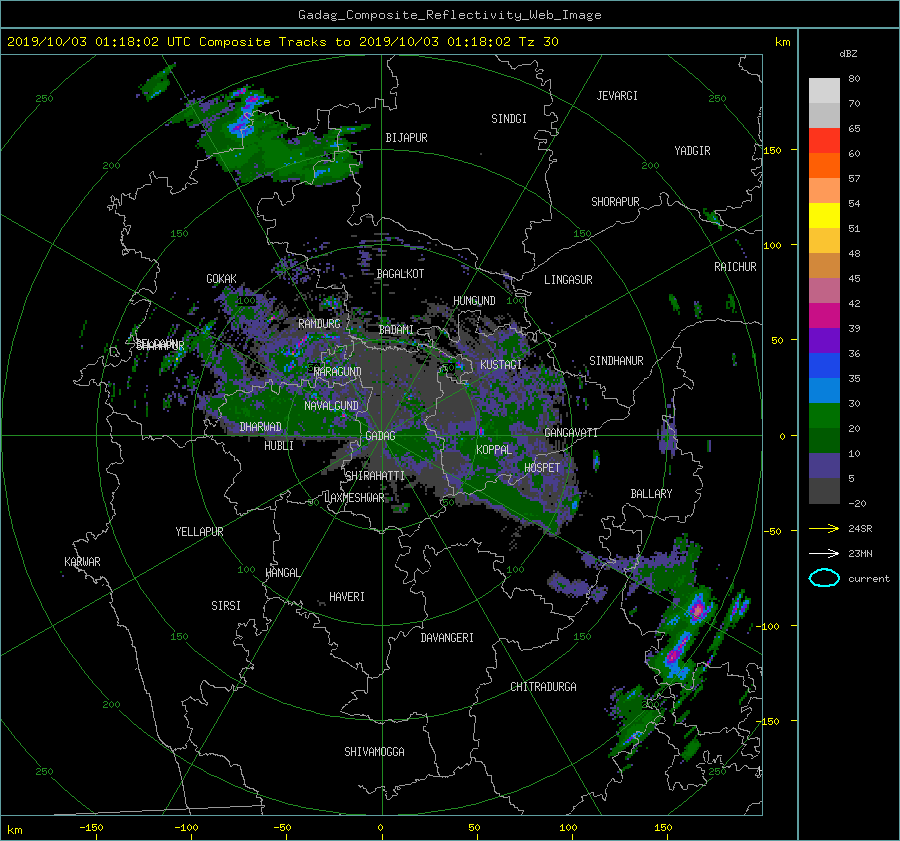This screenshot has width=900, height=841.
Task: Click the white 23MN arrow legend icon
Action: click(824, 553)
